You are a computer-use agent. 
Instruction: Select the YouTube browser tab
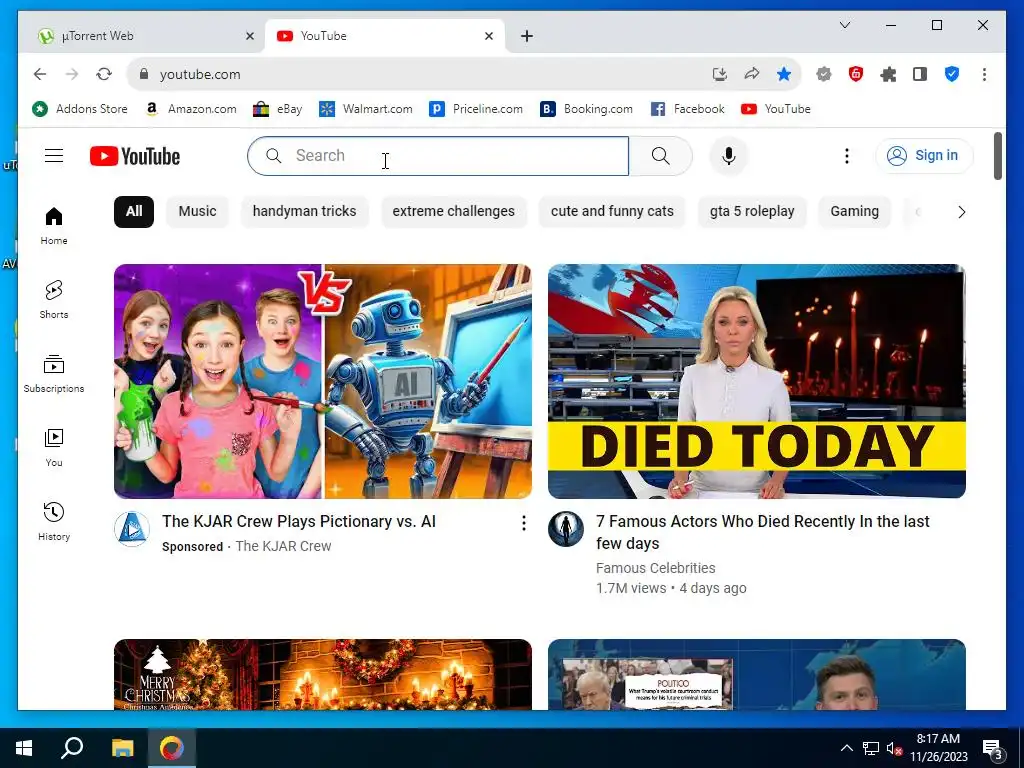click(385, 36)
